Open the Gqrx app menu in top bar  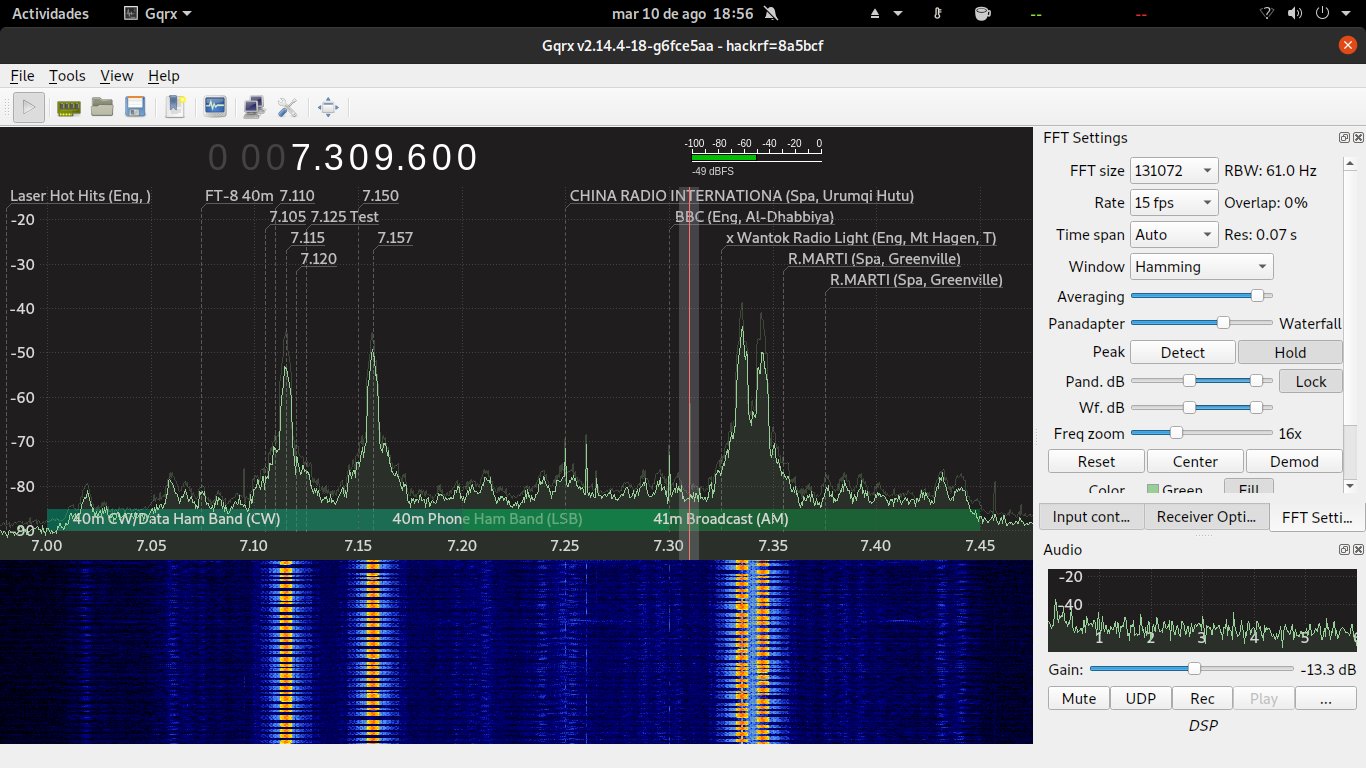pos(158,13)
